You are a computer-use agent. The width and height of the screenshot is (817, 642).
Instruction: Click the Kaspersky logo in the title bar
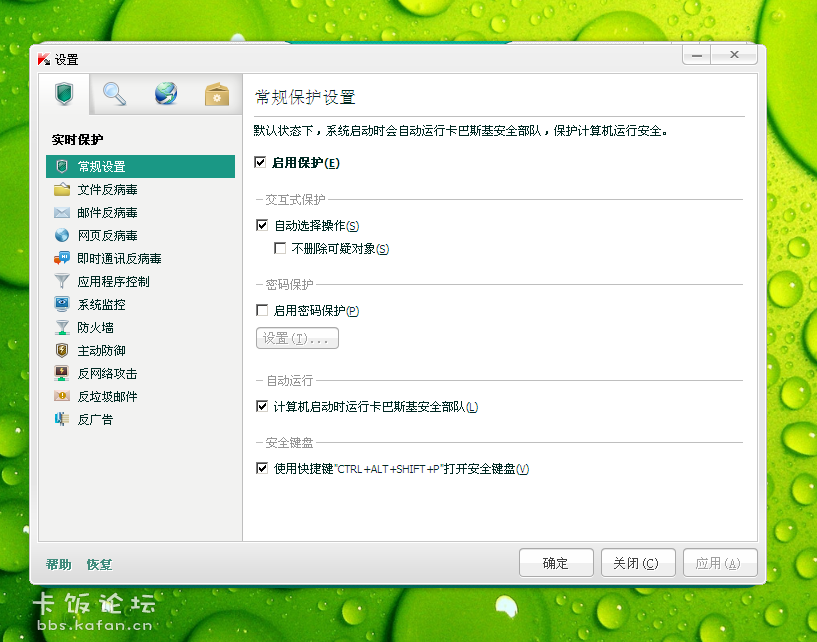click(x=44, y=59)
